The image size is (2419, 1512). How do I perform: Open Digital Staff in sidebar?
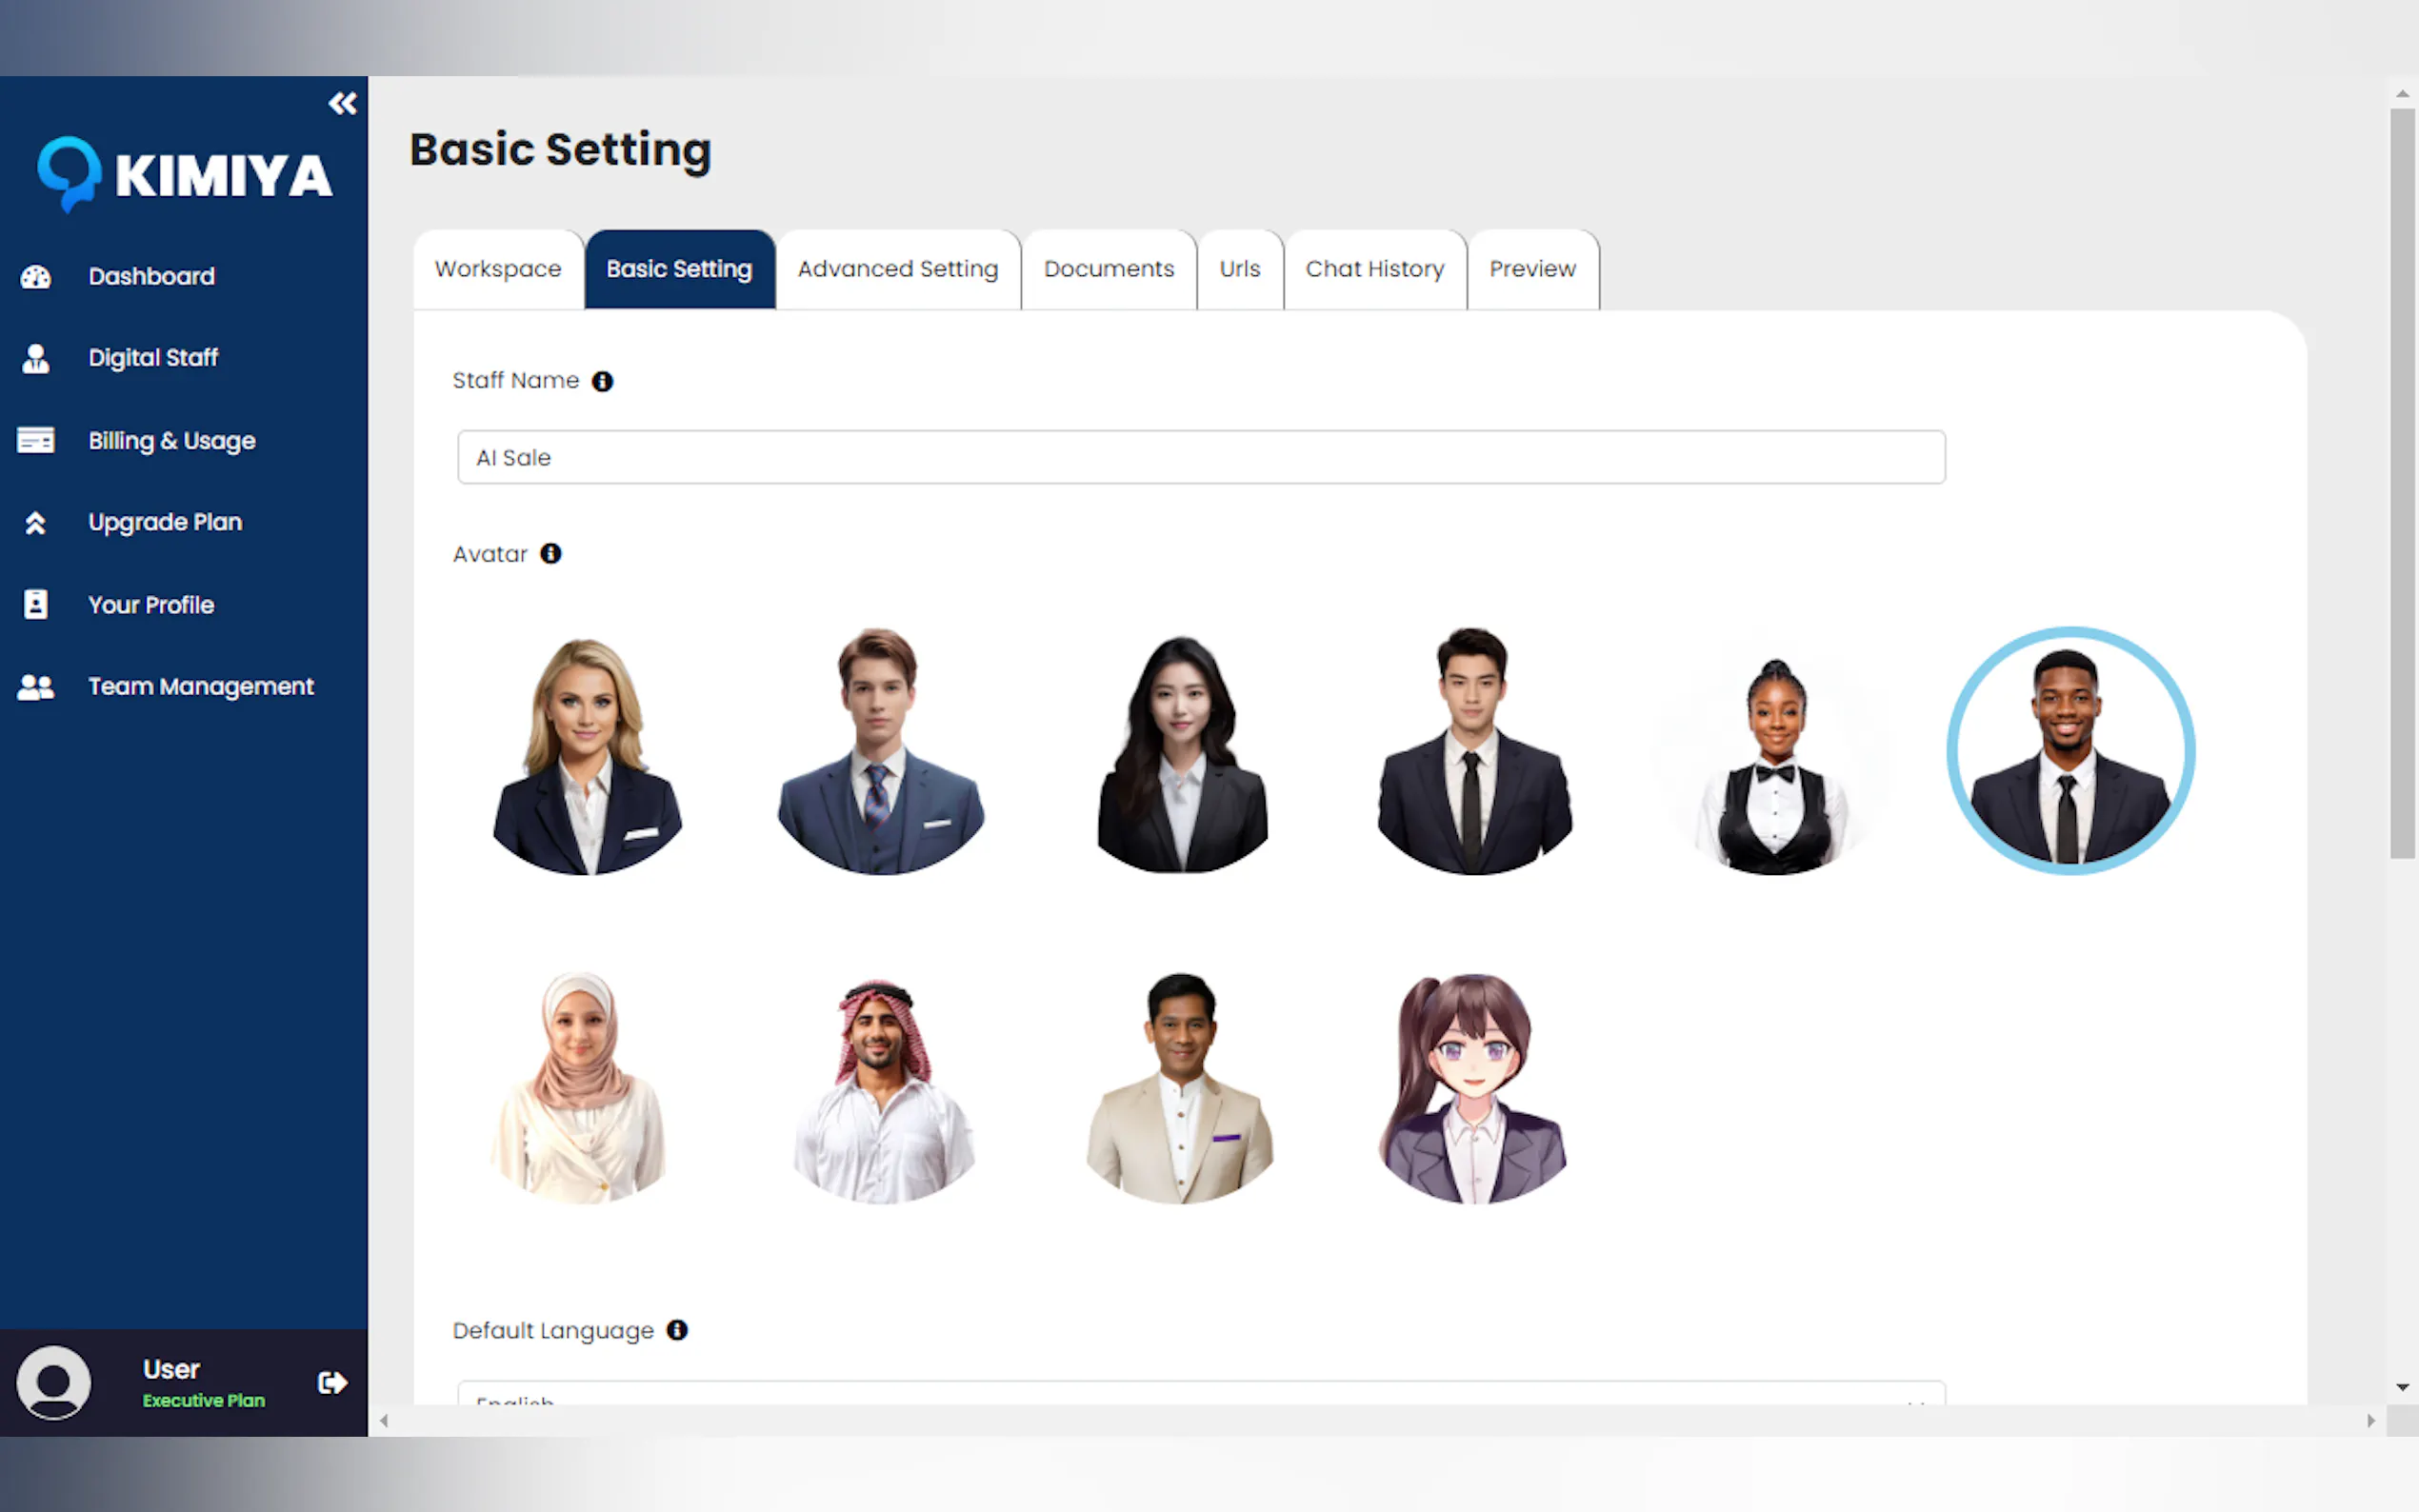pyautogui.click(x=153, y=358)
